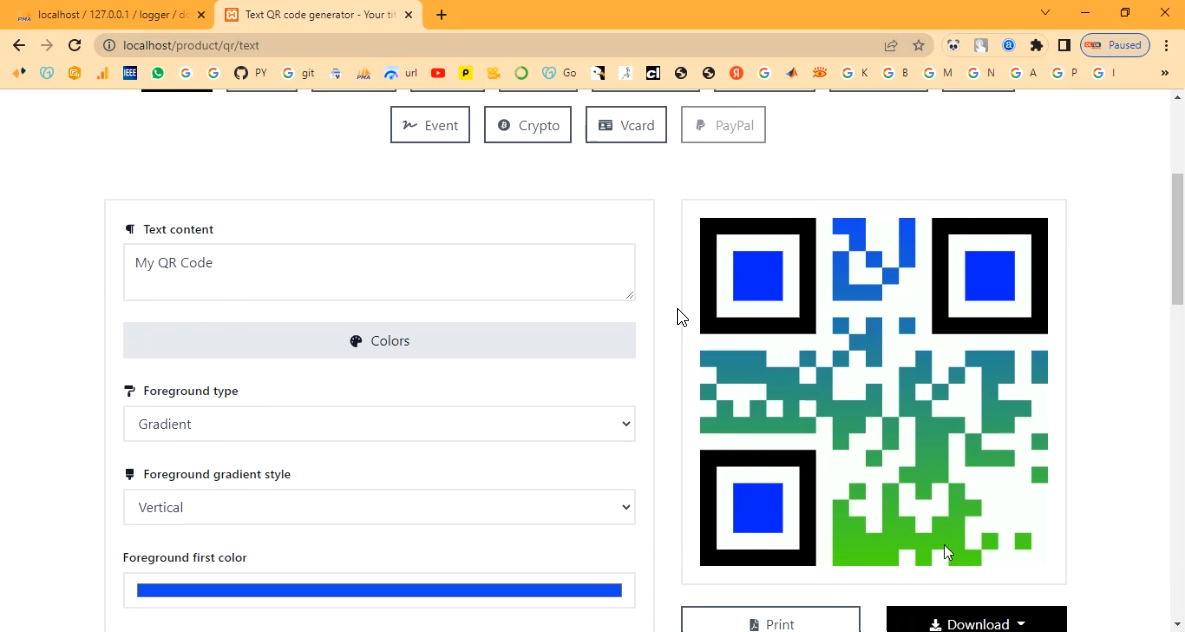
Task: Open the yellow P bookmark
Action: point(466,73)
